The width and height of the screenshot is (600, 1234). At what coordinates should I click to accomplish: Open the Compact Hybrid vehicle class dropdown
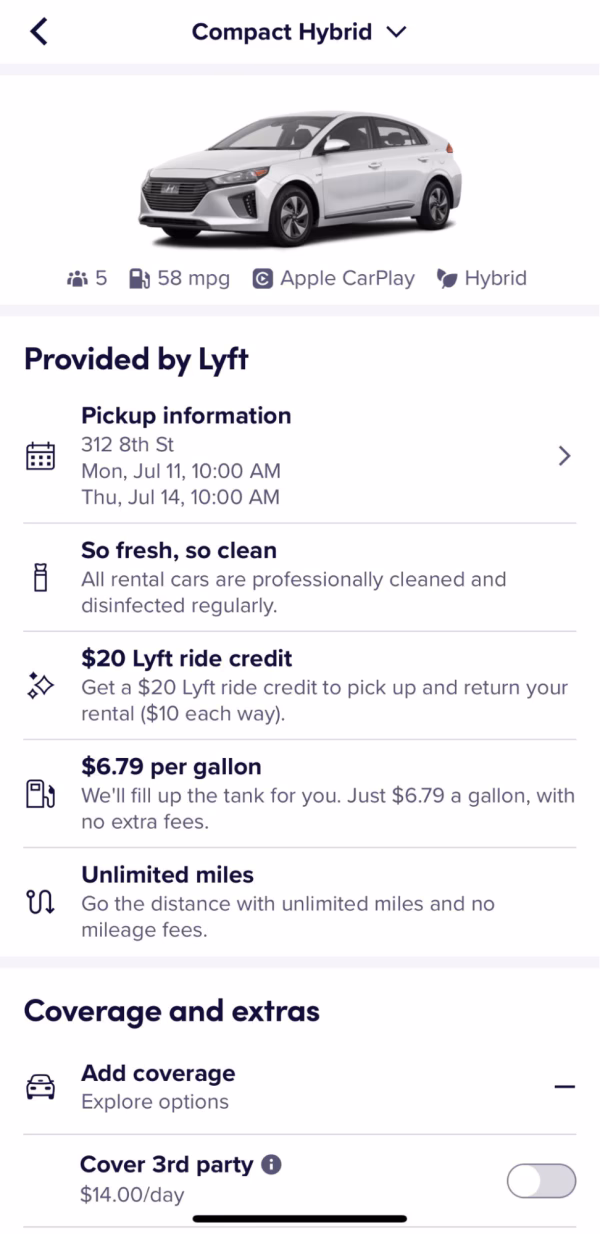[x=395, y=31]
